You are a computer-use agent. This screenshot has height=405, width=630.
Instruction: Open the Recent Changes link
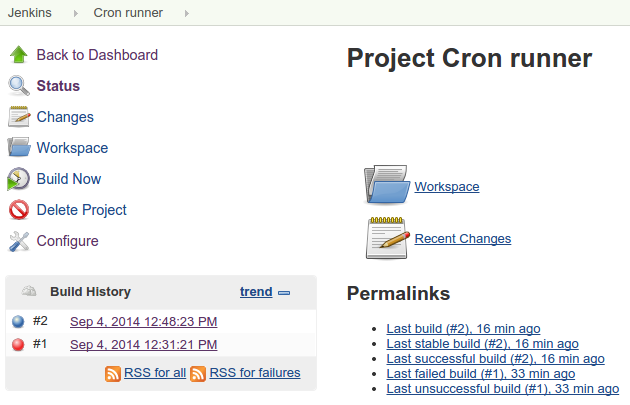click(463, 239)
